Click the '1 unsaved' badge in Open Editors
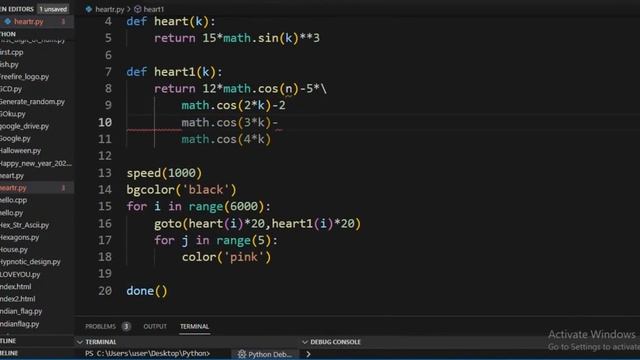This screenshot has width=640, height=360. tap(53, 9)
